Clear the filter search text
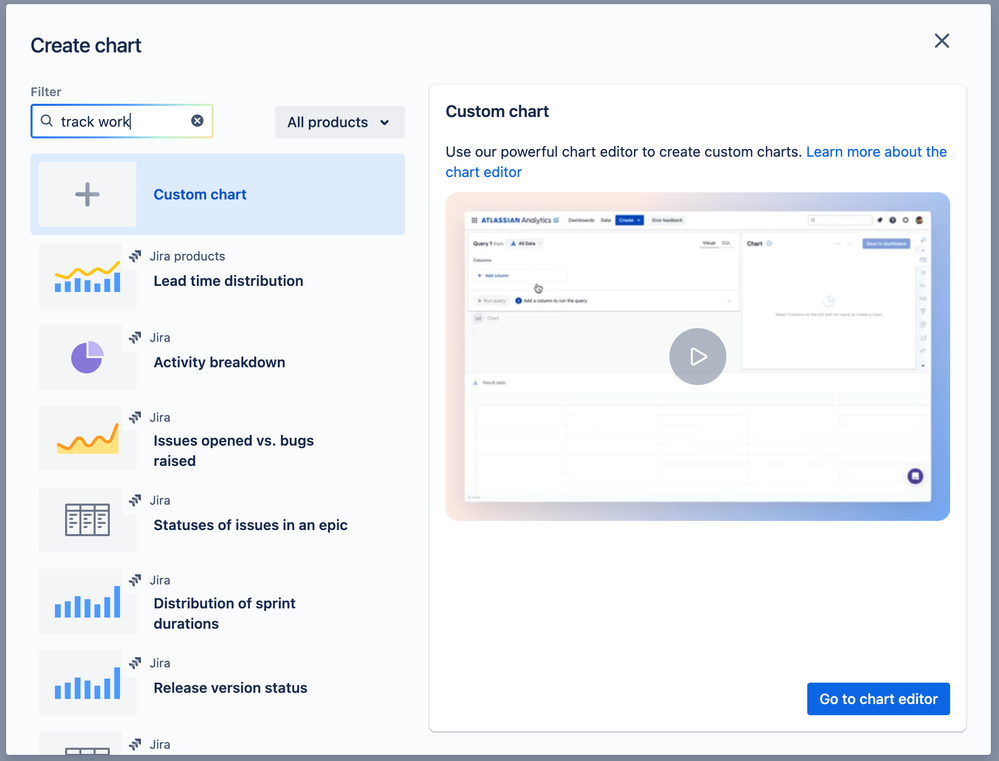999x761 pixels. pos(198,120)
